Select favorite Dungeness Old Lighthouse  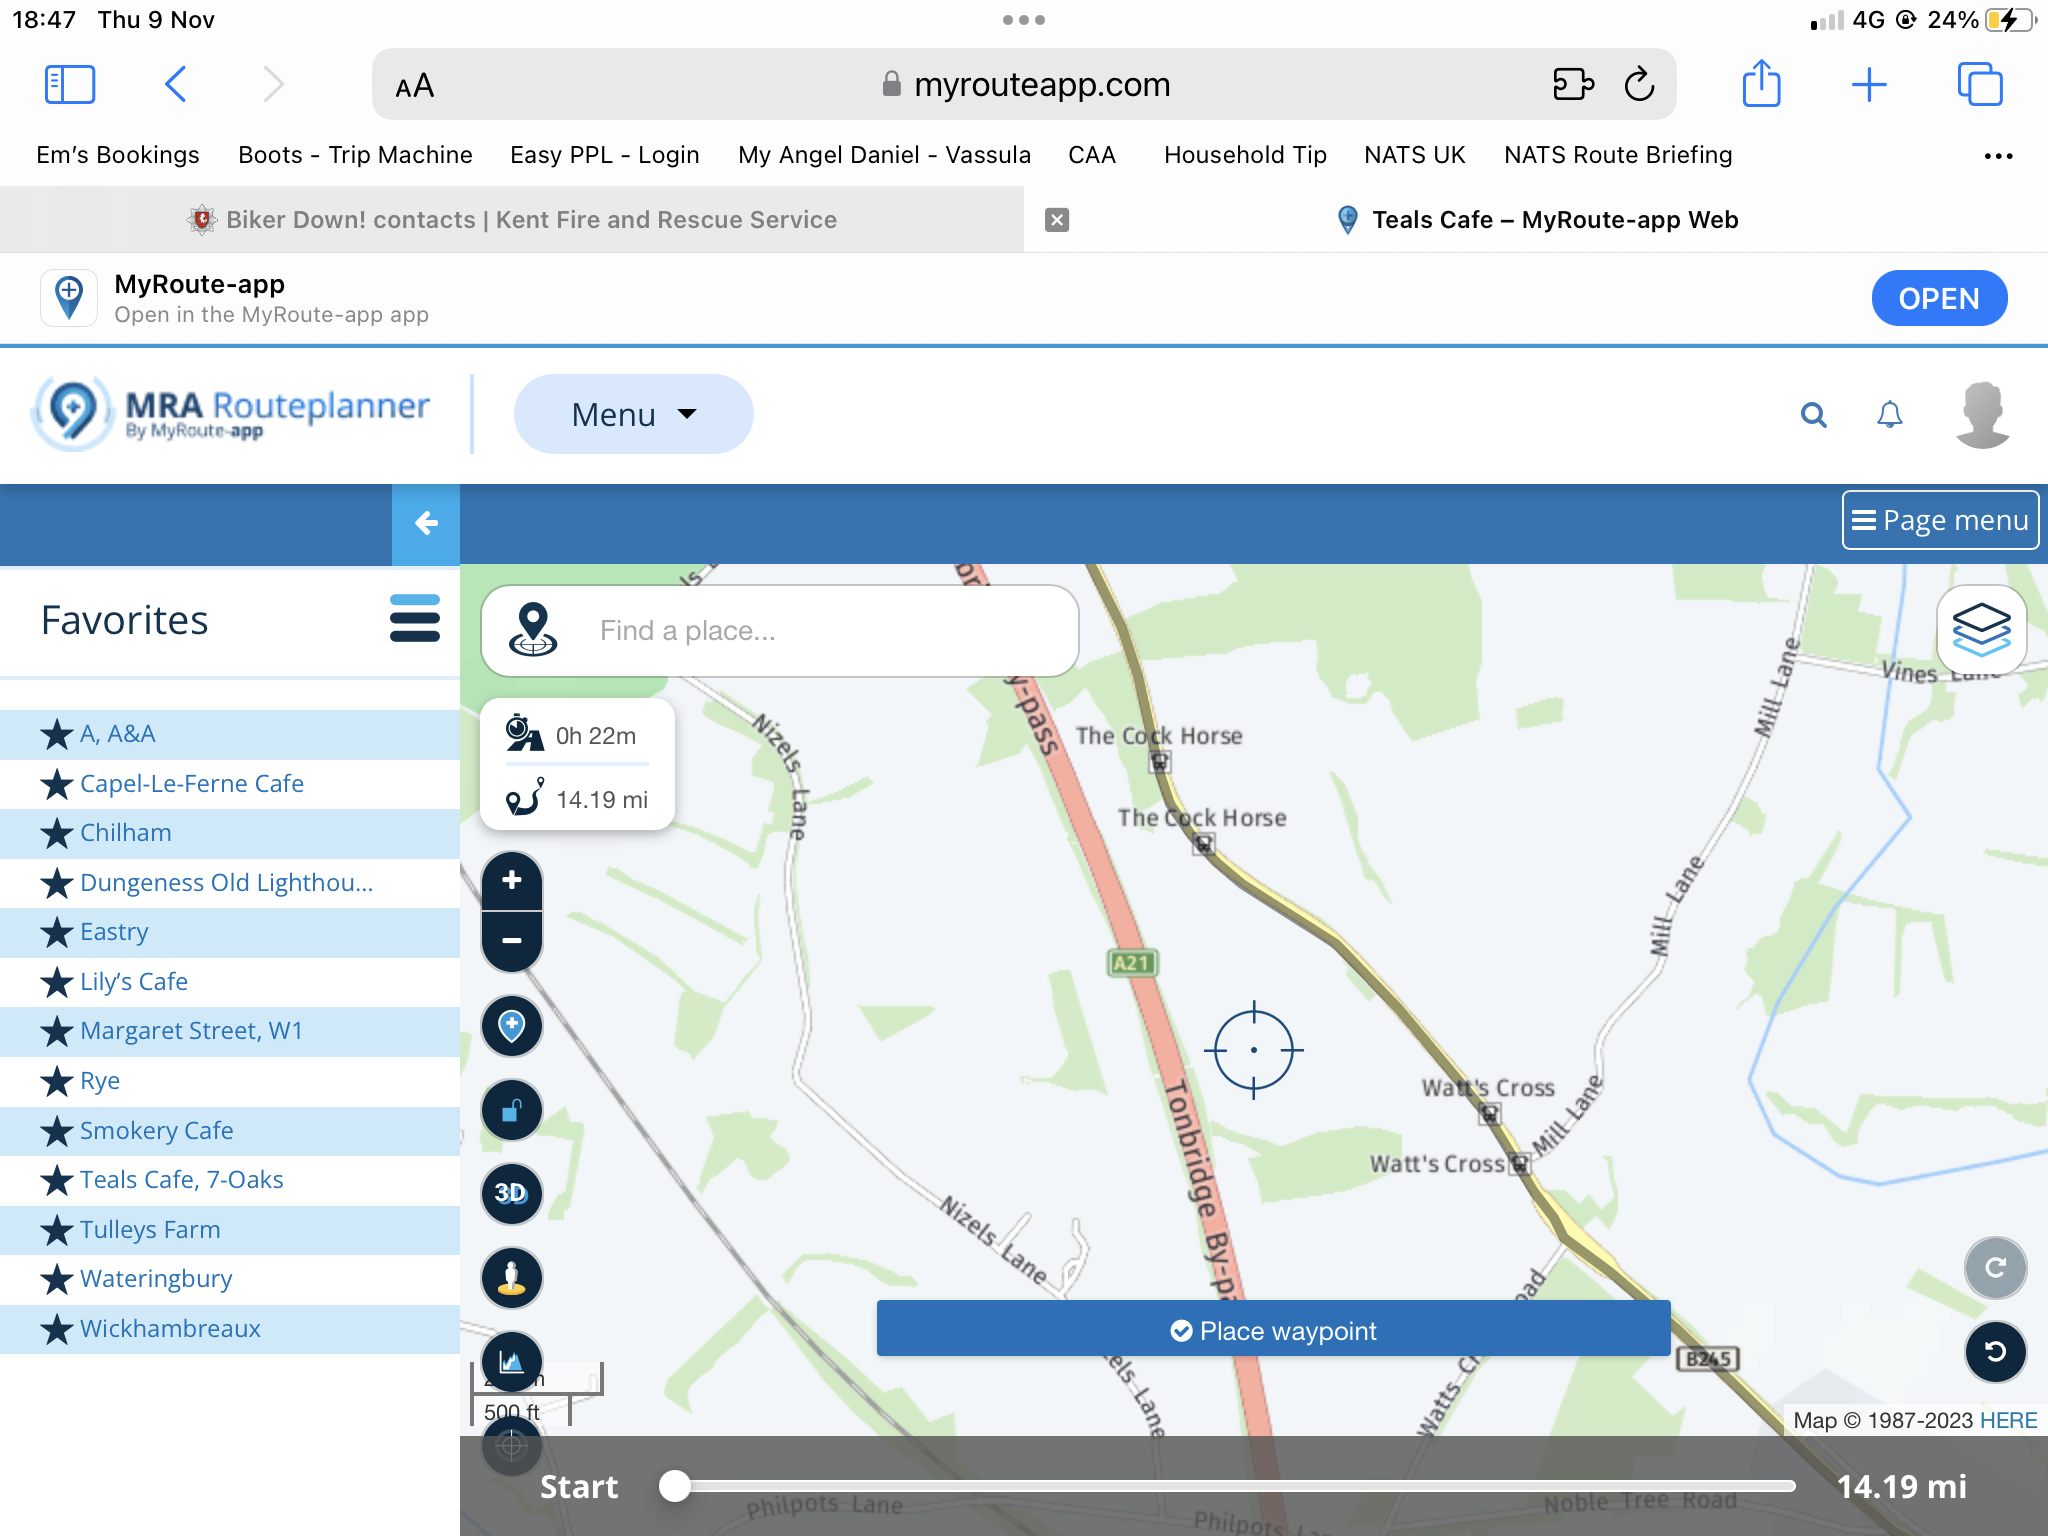click(230, 883)
